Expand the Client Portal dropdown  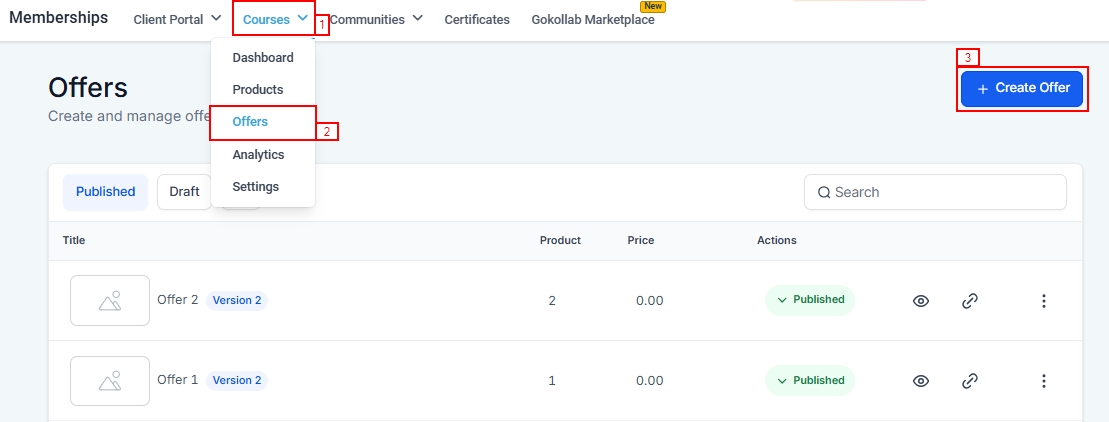coord(177,19)
